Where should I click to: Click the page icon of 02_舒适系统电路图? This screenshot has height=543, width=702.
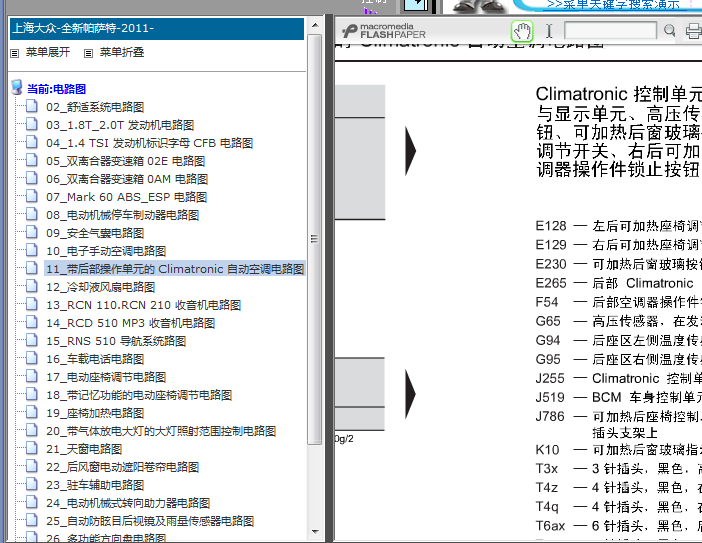(32, 106)
